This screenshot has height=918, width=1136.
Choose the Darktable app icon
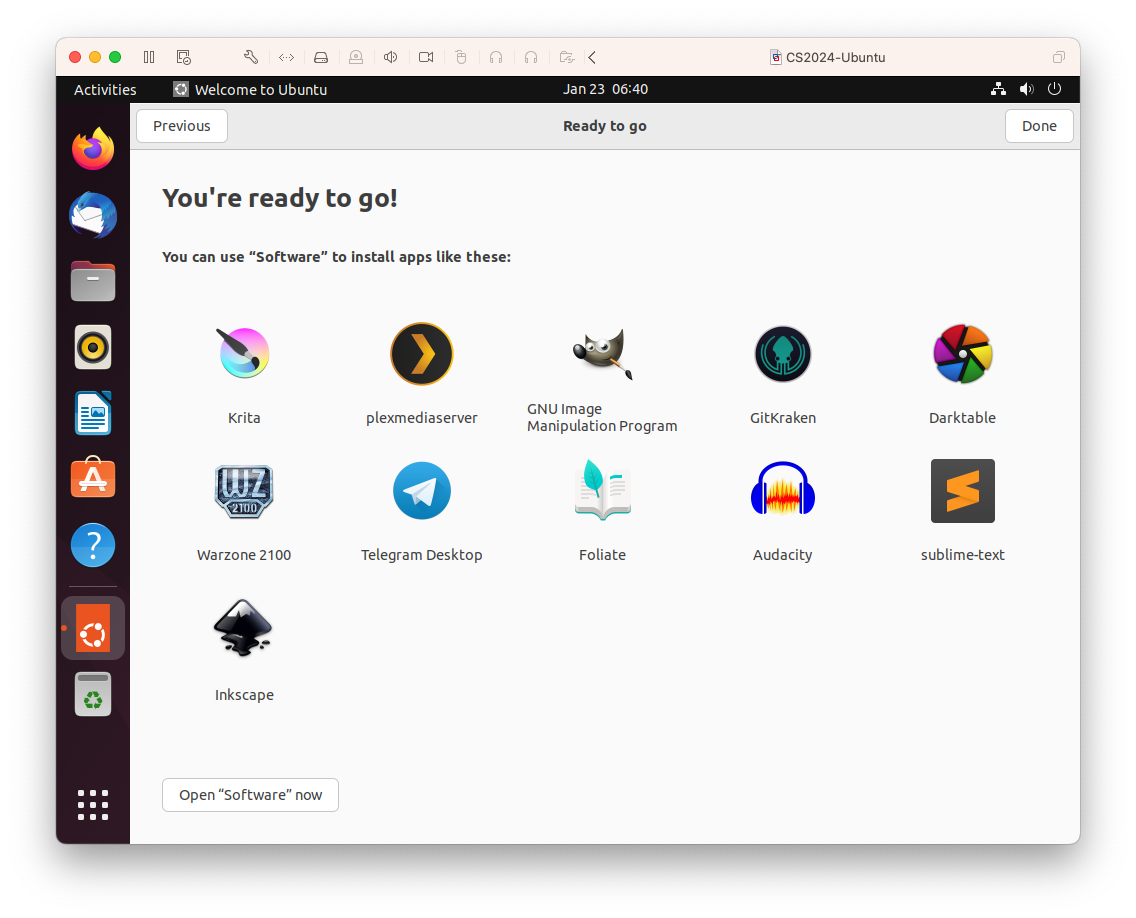[x=962, y=354]
